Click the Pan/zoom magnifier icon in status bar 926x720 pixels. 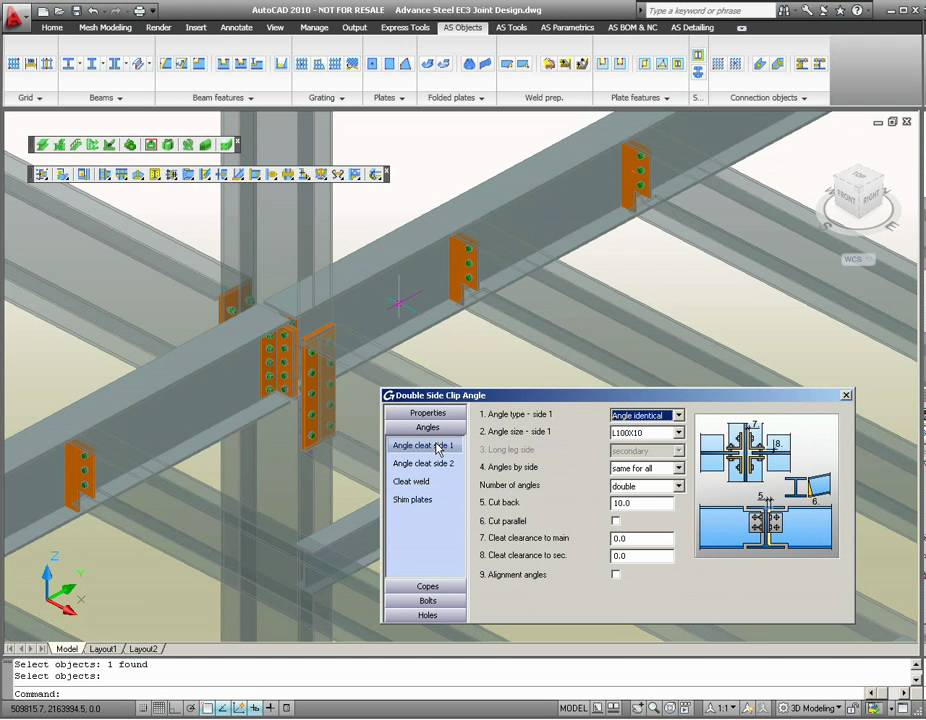tap(654, 708)
